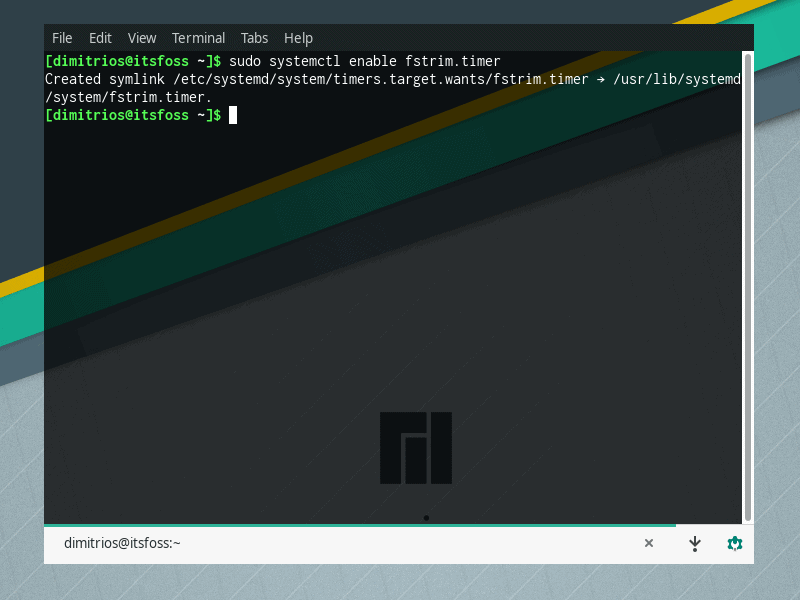Click the dot indicator near the terminal bottom

pos(427,517)
